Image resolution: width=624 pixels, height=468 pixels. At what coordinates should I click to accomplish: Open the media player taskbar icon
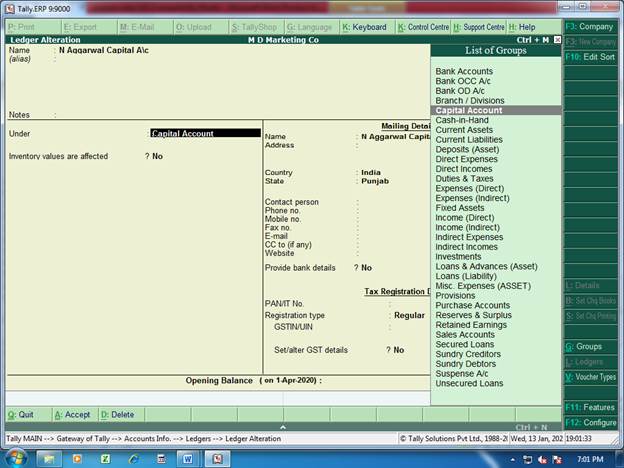pos(77,459)
